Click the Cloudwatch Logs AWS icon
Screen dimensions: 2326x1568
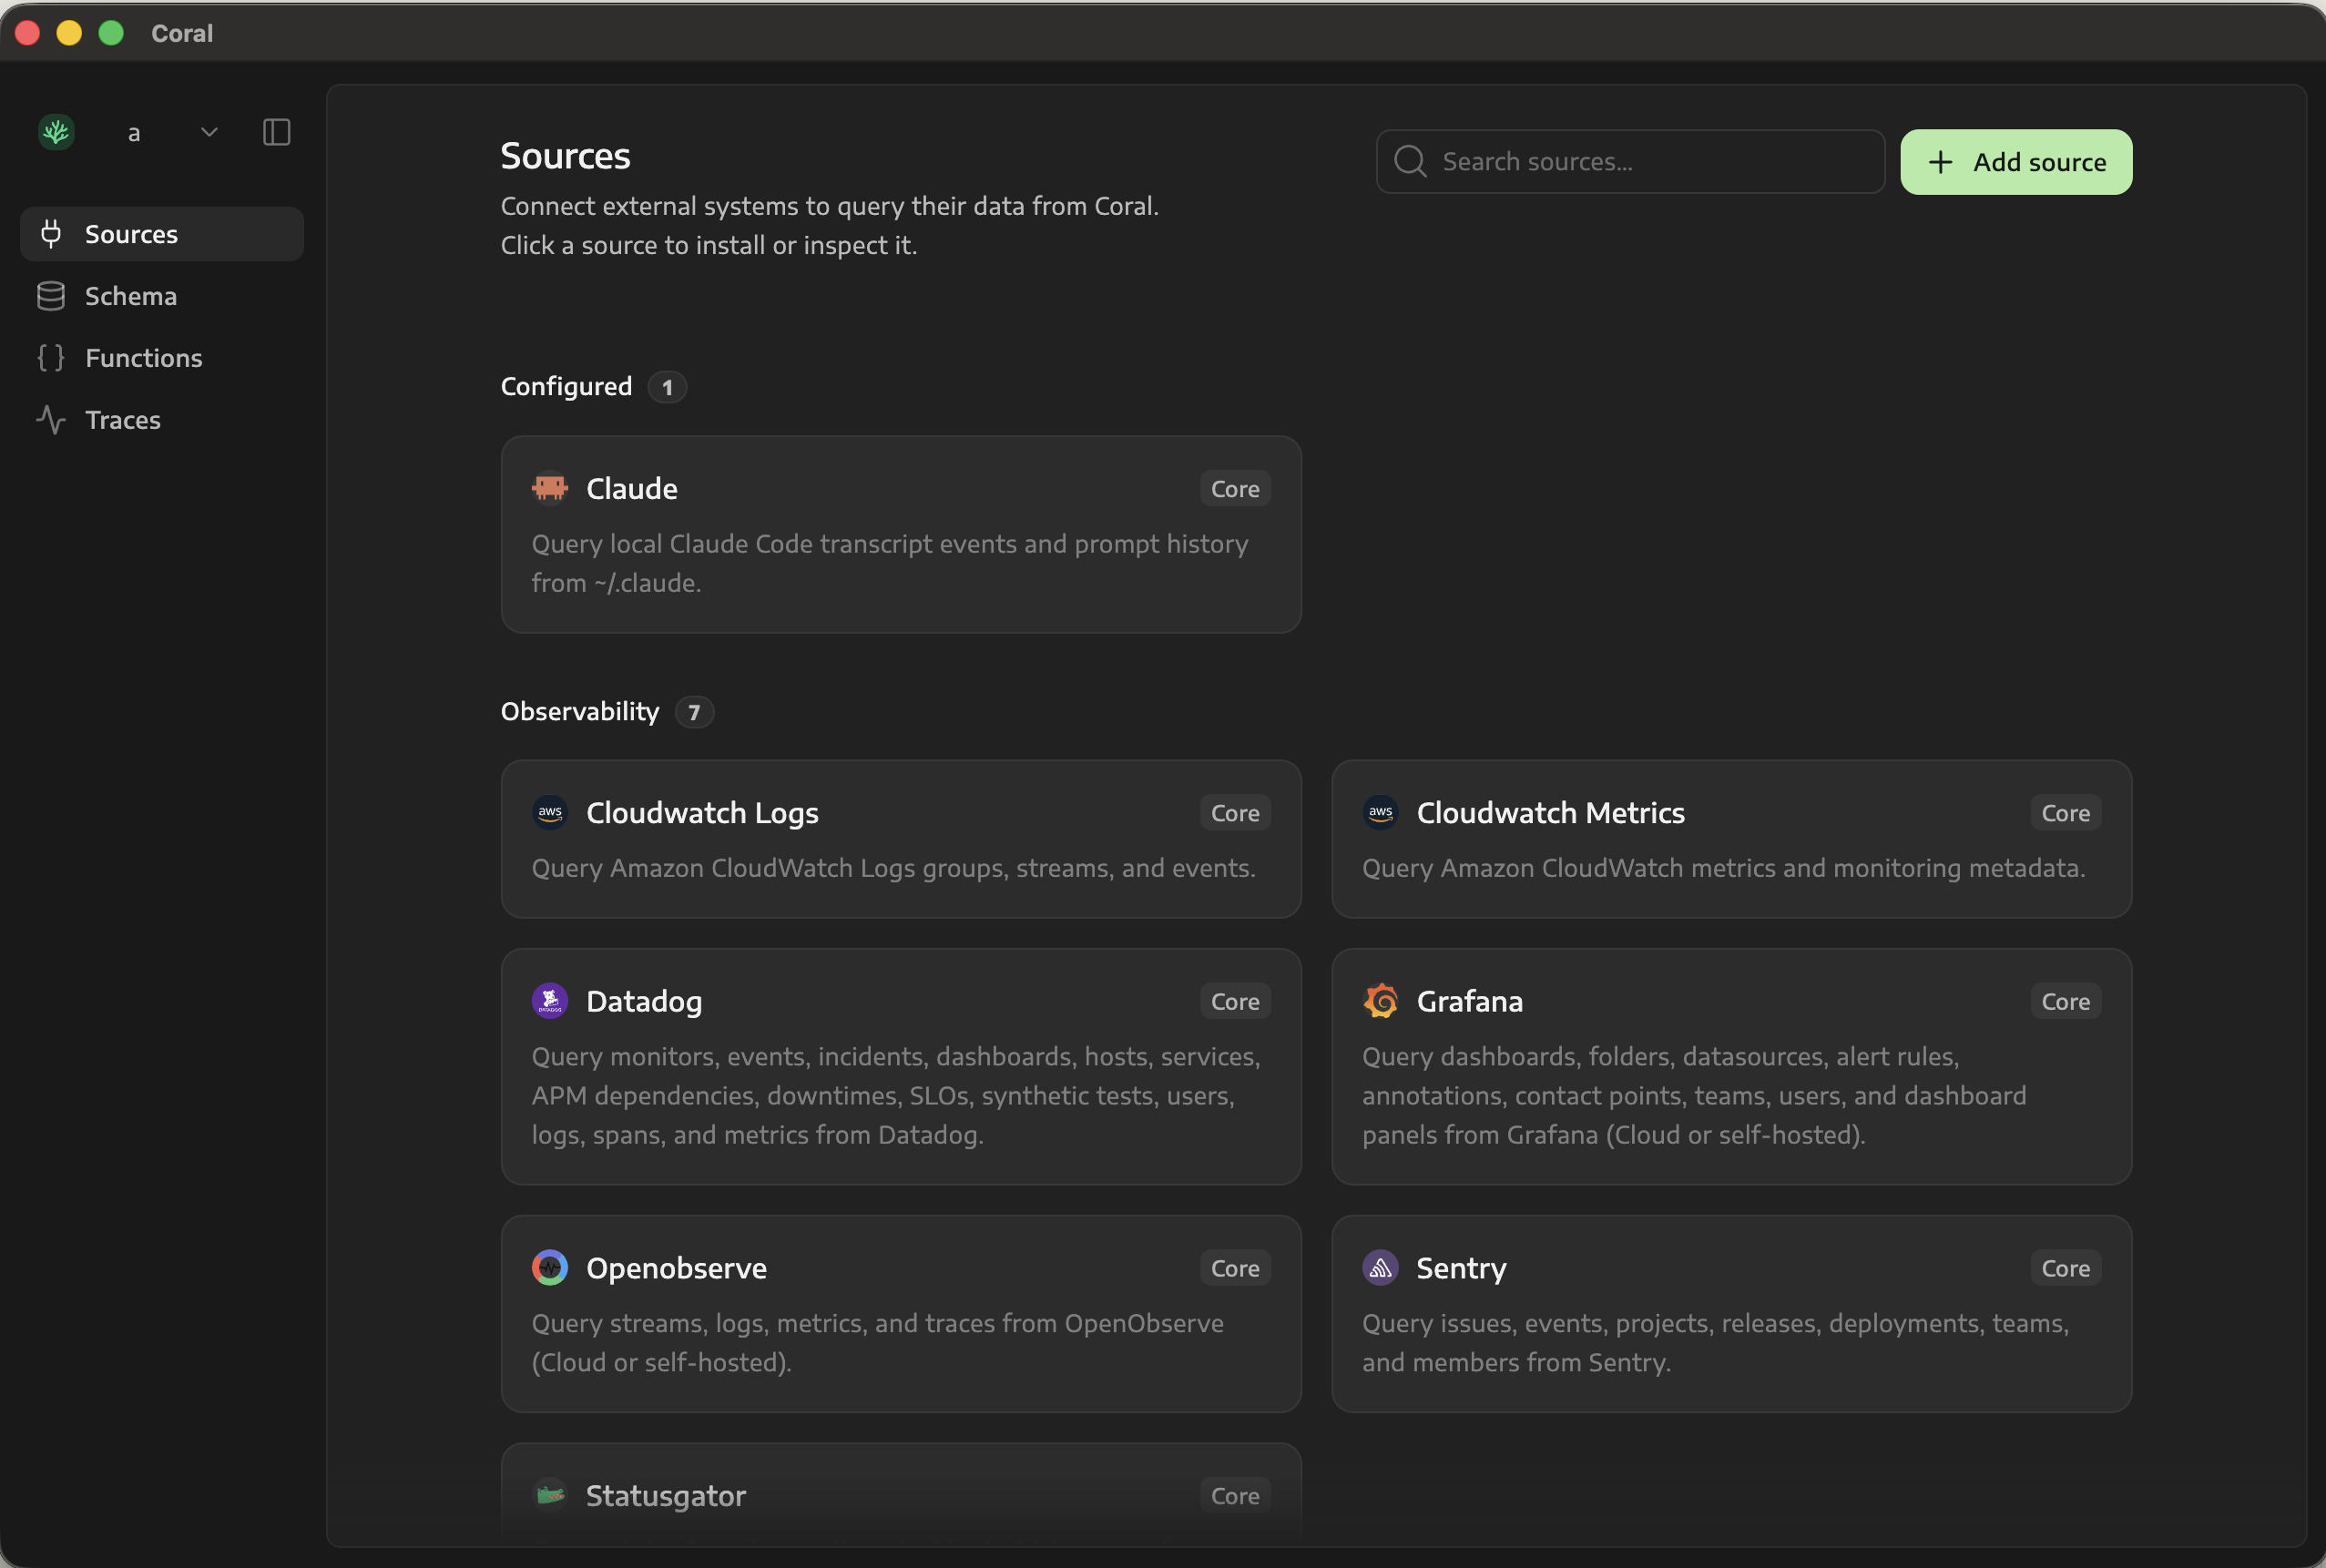pyautogui.click(x=549, y=812)
